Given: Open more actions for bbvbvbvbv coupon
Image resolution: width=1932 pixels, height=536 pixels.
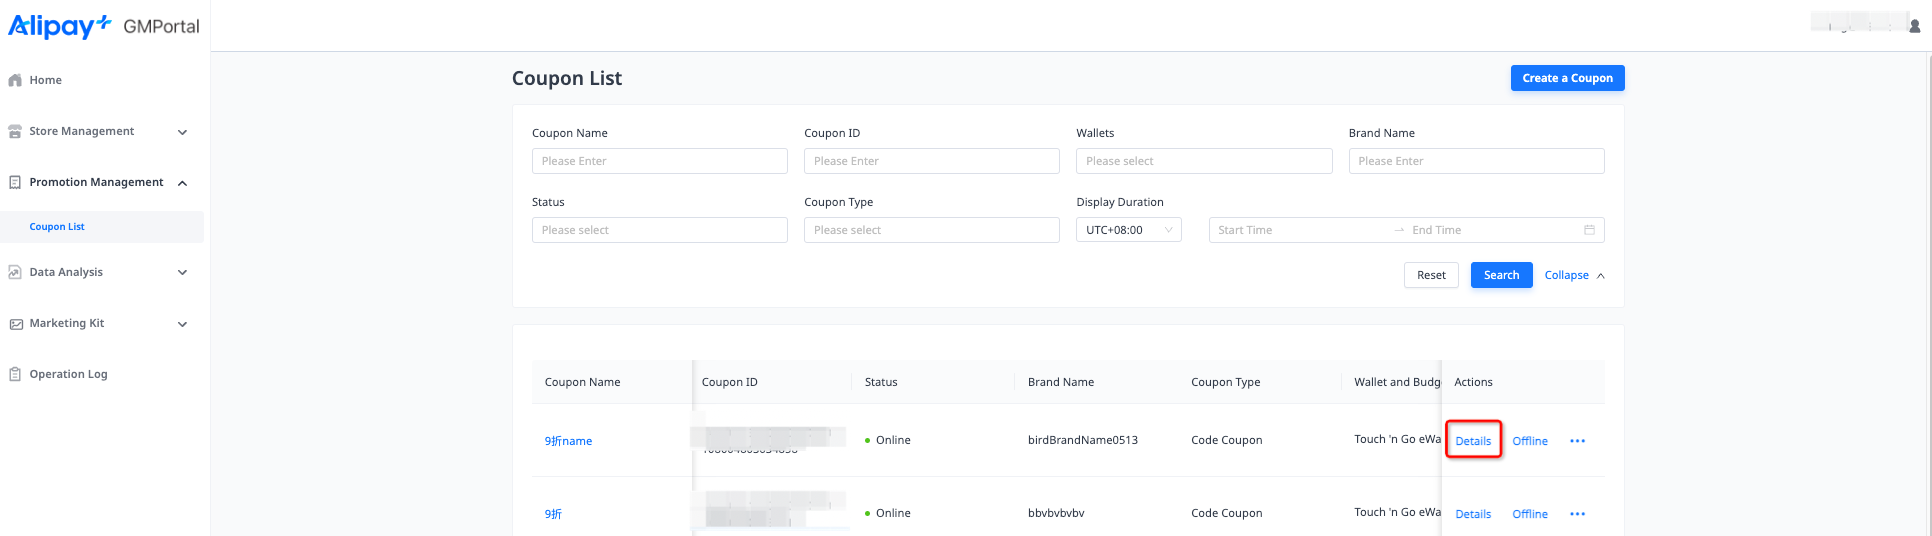Looking at the screenshot, I should coord(1577,514).
